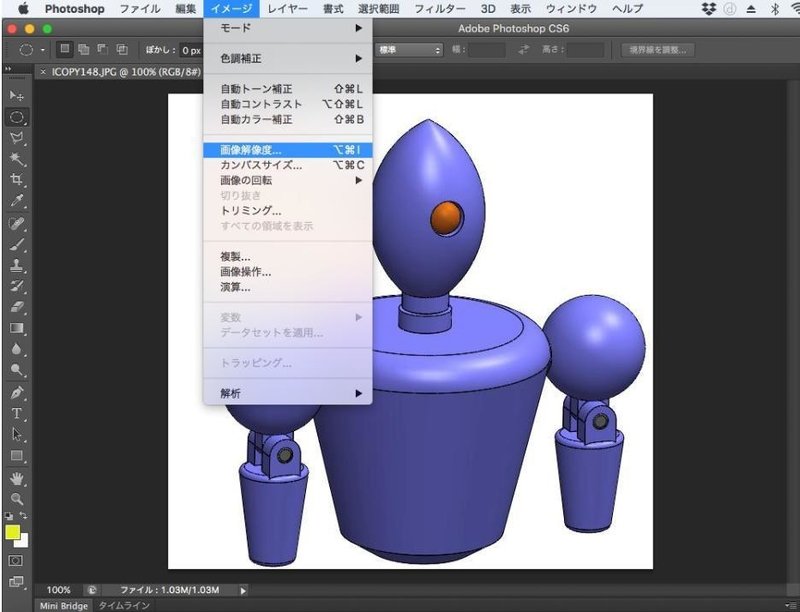Choose 画像操作... menu item
Screen dimensions: 800x612
288,272
